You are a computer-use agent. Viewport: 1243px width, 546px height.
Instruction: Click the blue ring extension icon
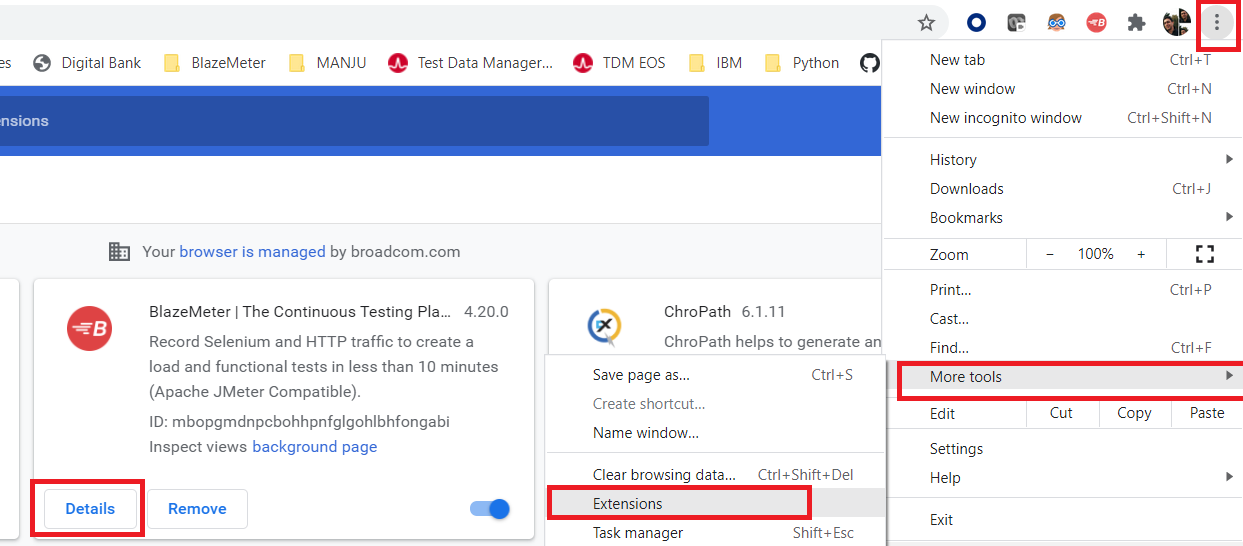click(977, 22)
